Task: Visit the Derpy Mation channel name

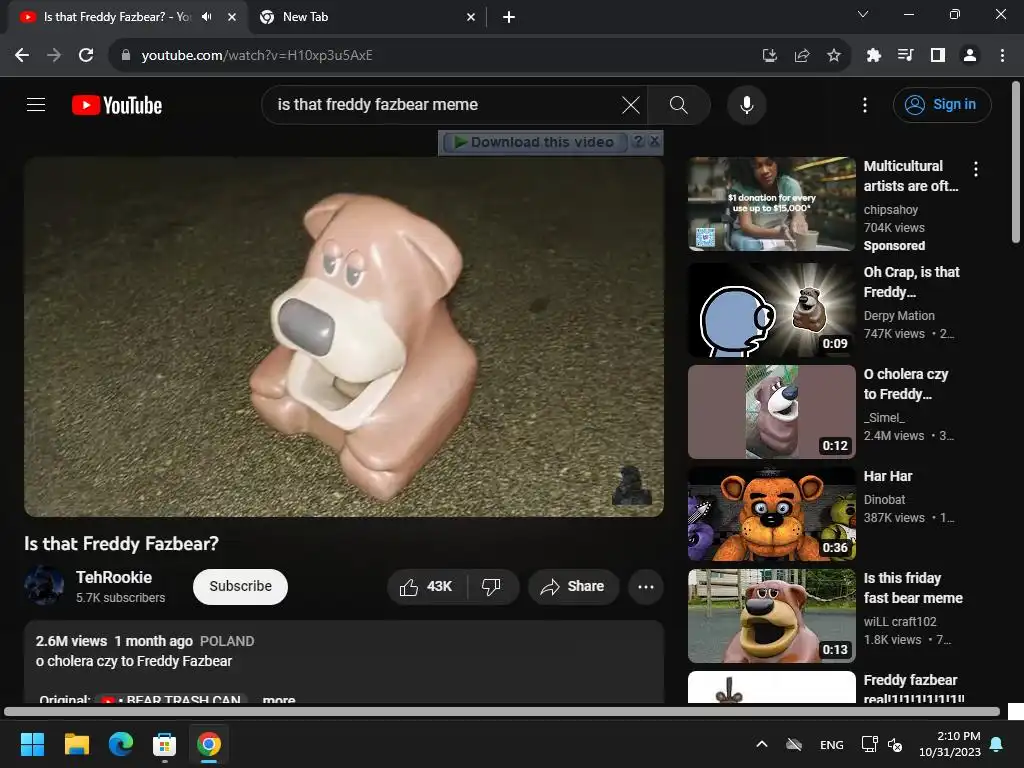Action: (x=899, y=315)
